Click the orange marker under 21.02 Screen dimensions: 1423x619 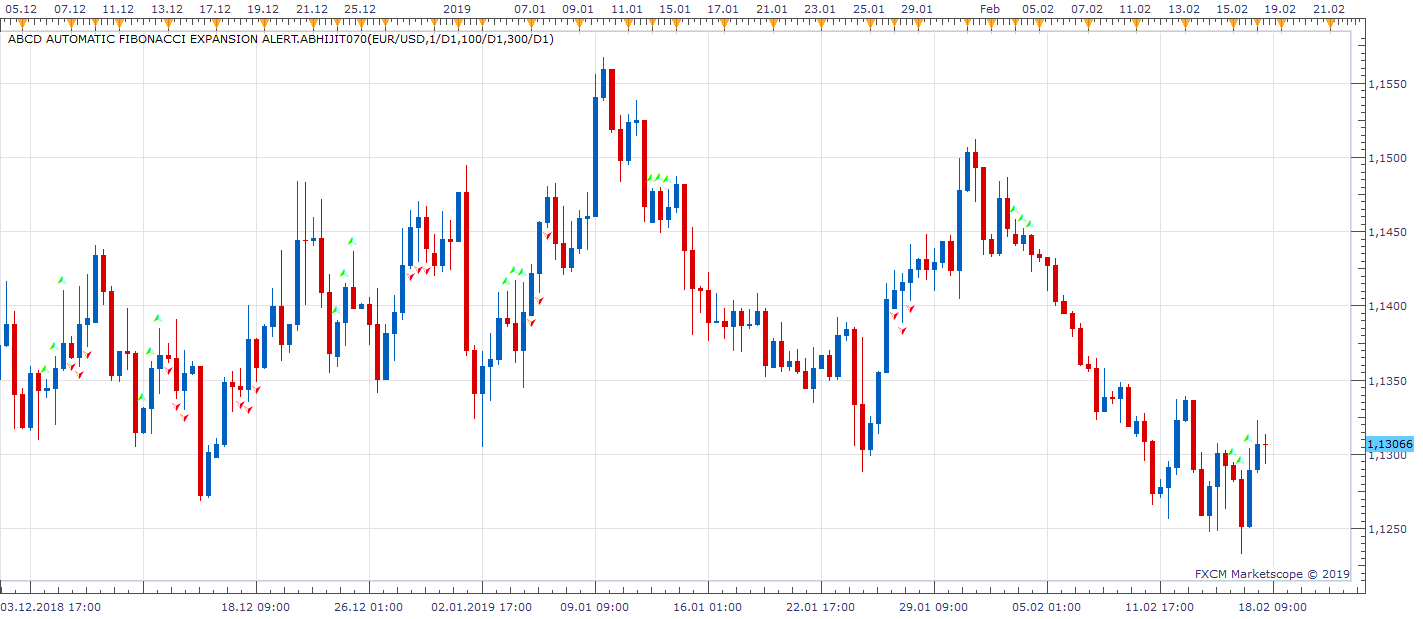point(1328,22)
